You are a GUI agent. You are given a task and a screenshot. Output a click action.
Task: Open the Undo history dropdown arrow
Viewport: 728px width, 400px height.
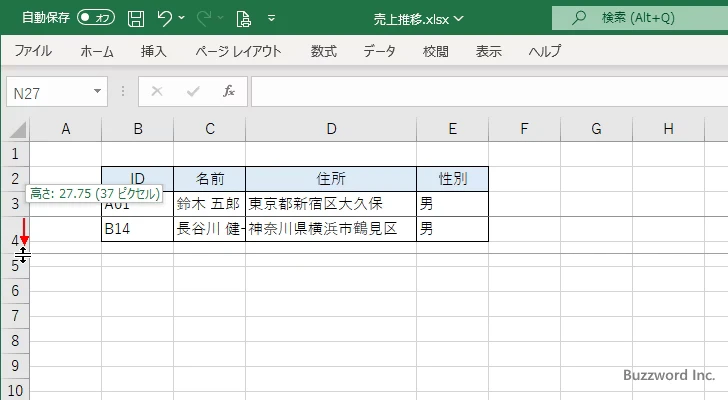[183, 18]
